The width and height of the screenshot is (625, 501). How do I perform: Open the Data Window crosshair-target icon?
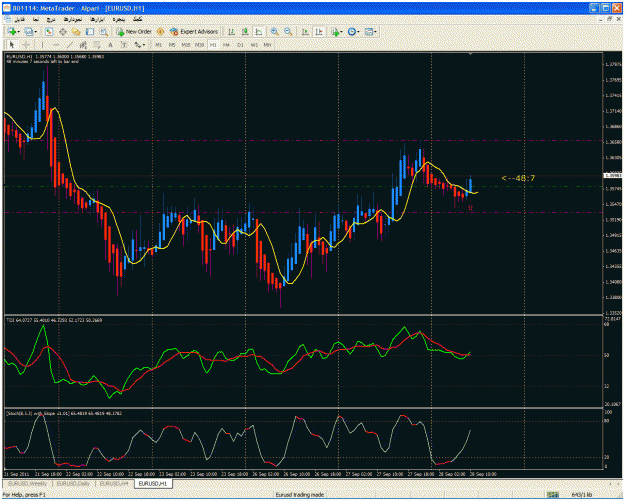coord(63,31)
